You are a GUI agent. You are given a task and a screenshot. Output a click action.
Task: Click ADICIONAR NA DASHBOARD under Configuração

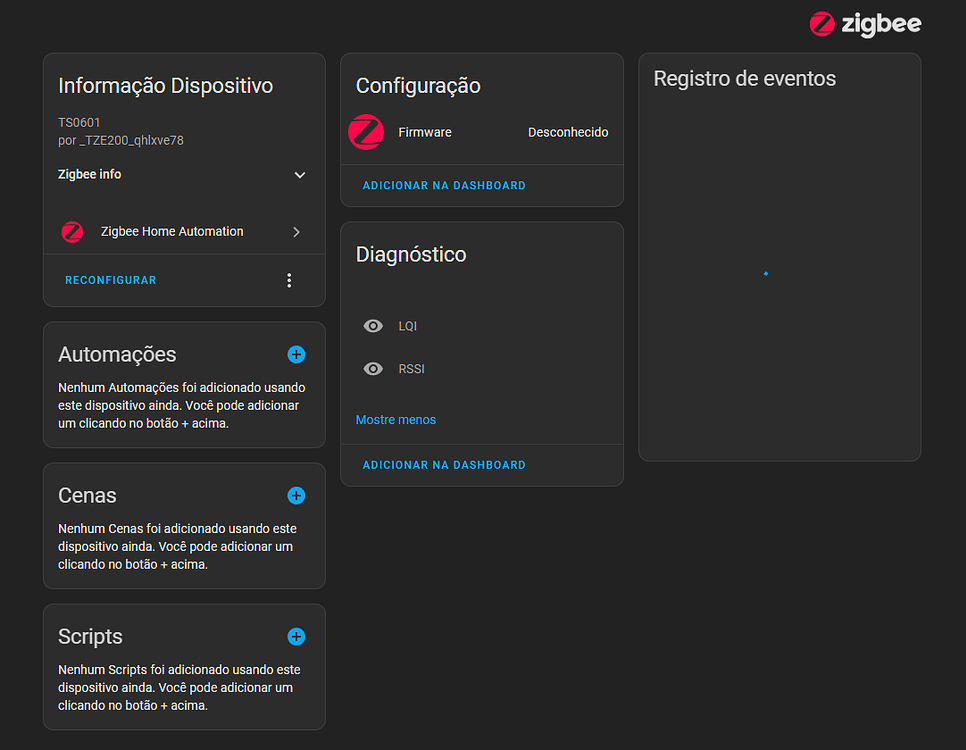click(x=444, y=185)
